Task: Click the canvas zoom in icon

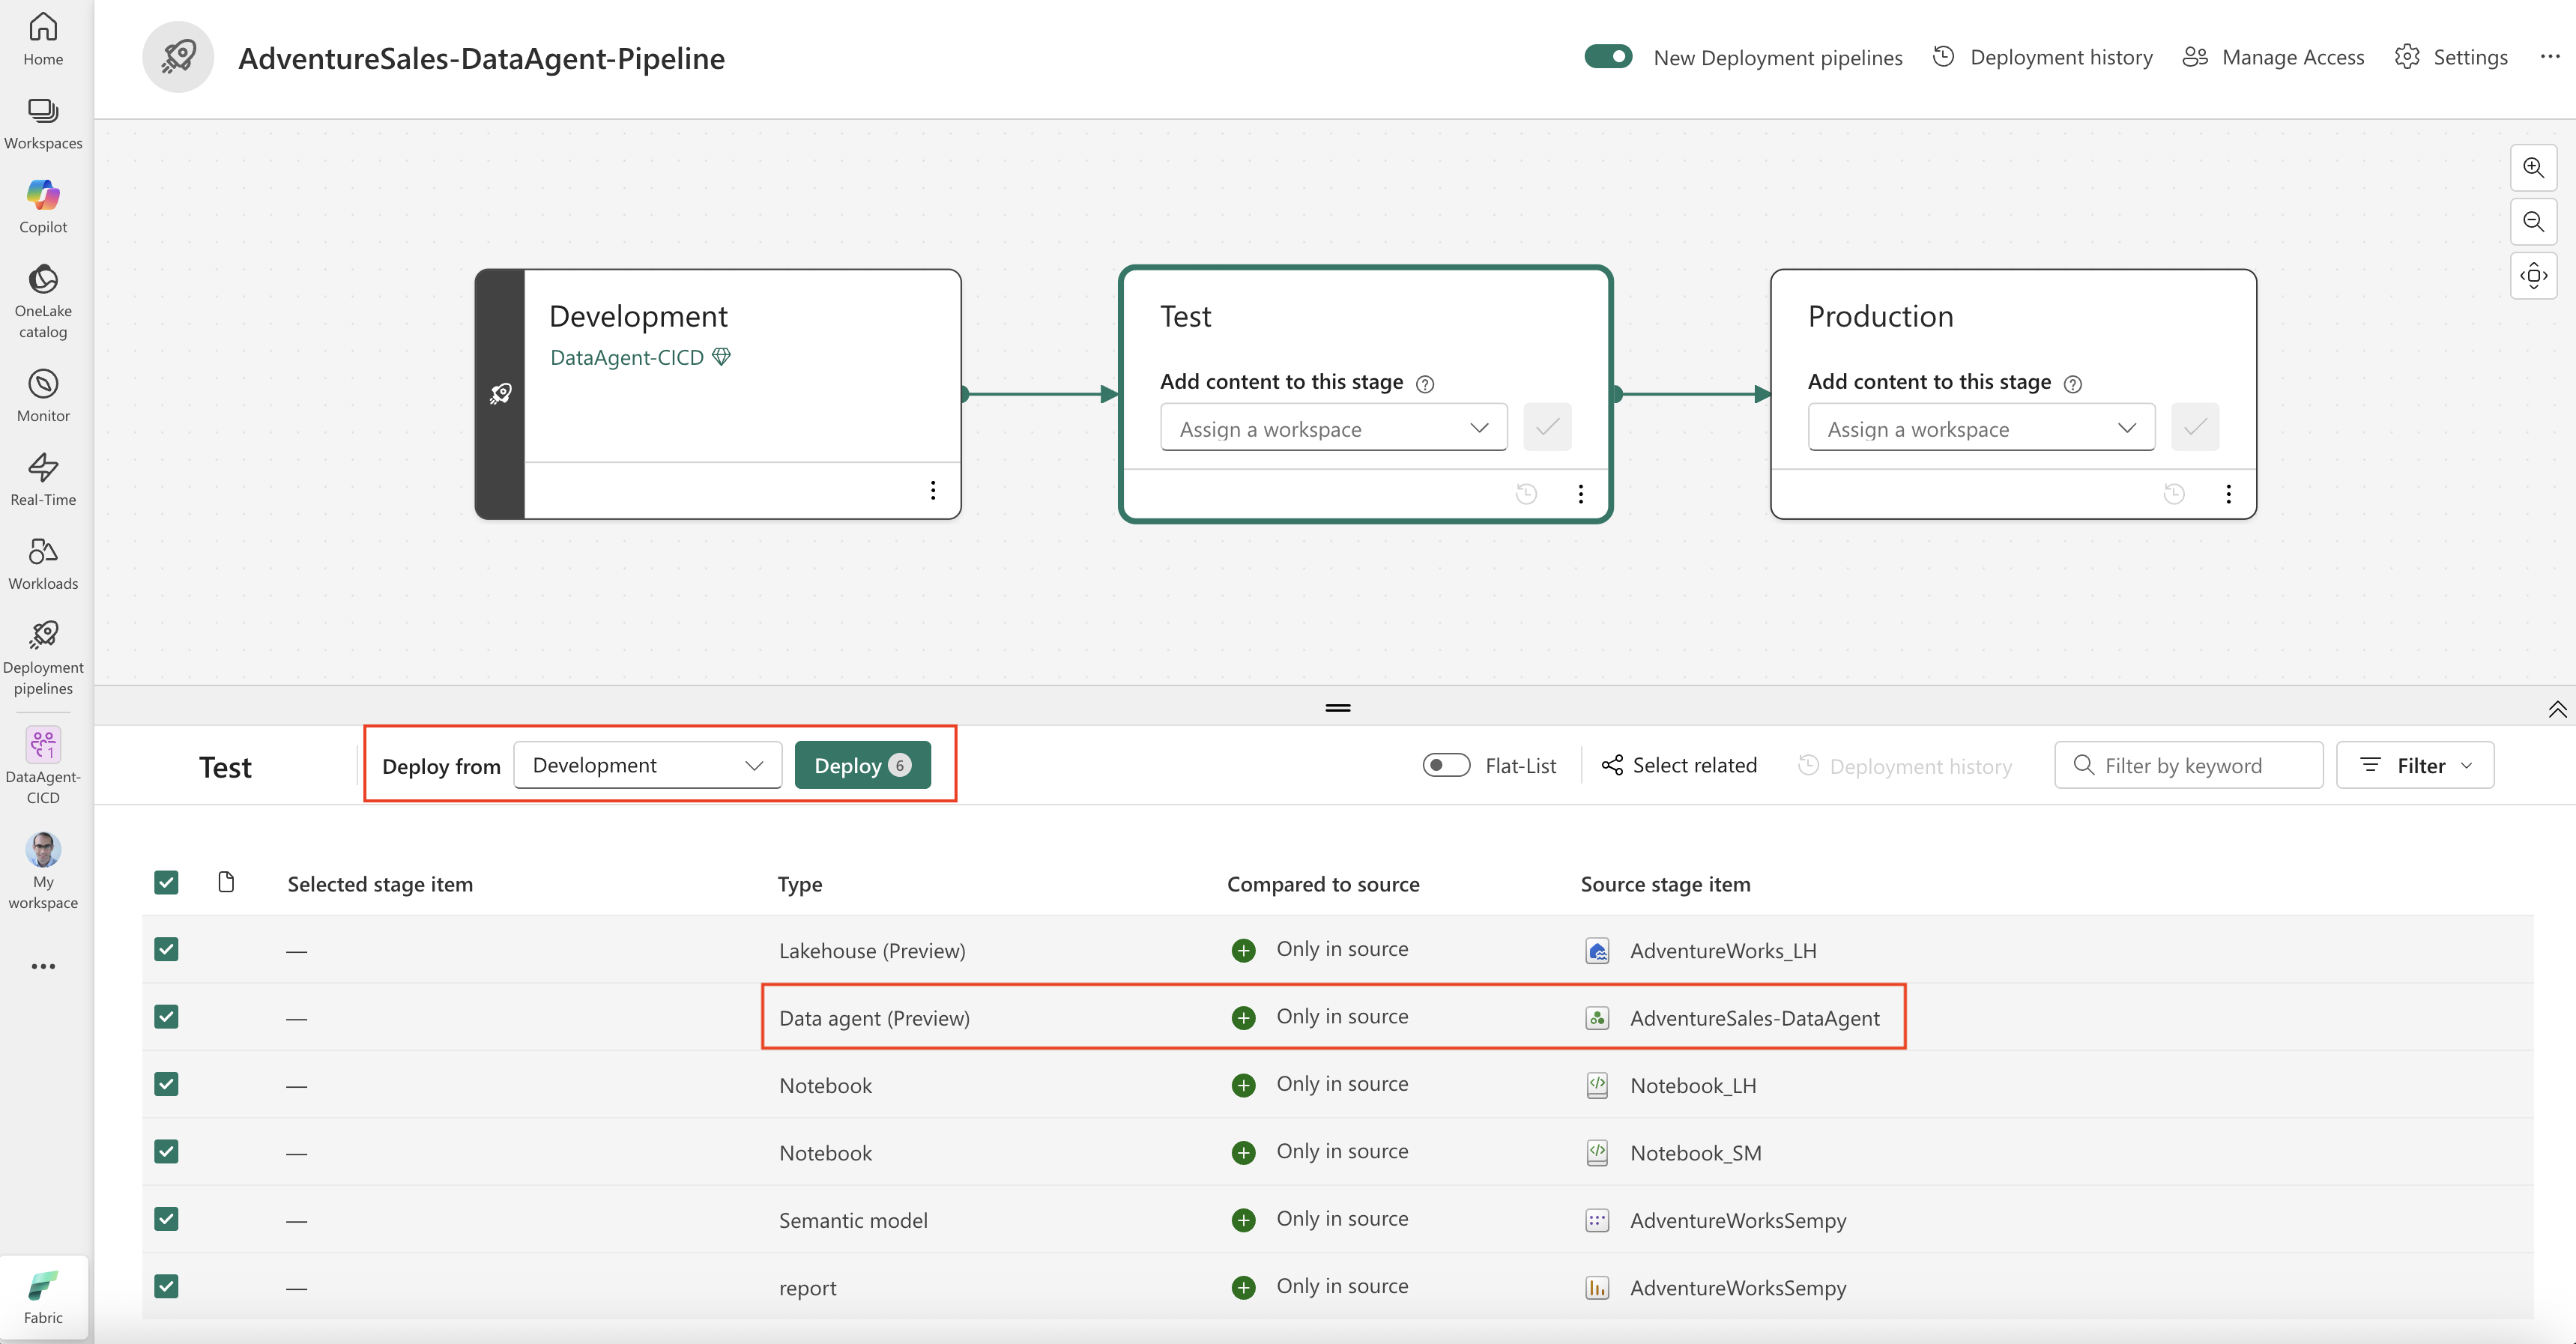Action: (2533, 167)
